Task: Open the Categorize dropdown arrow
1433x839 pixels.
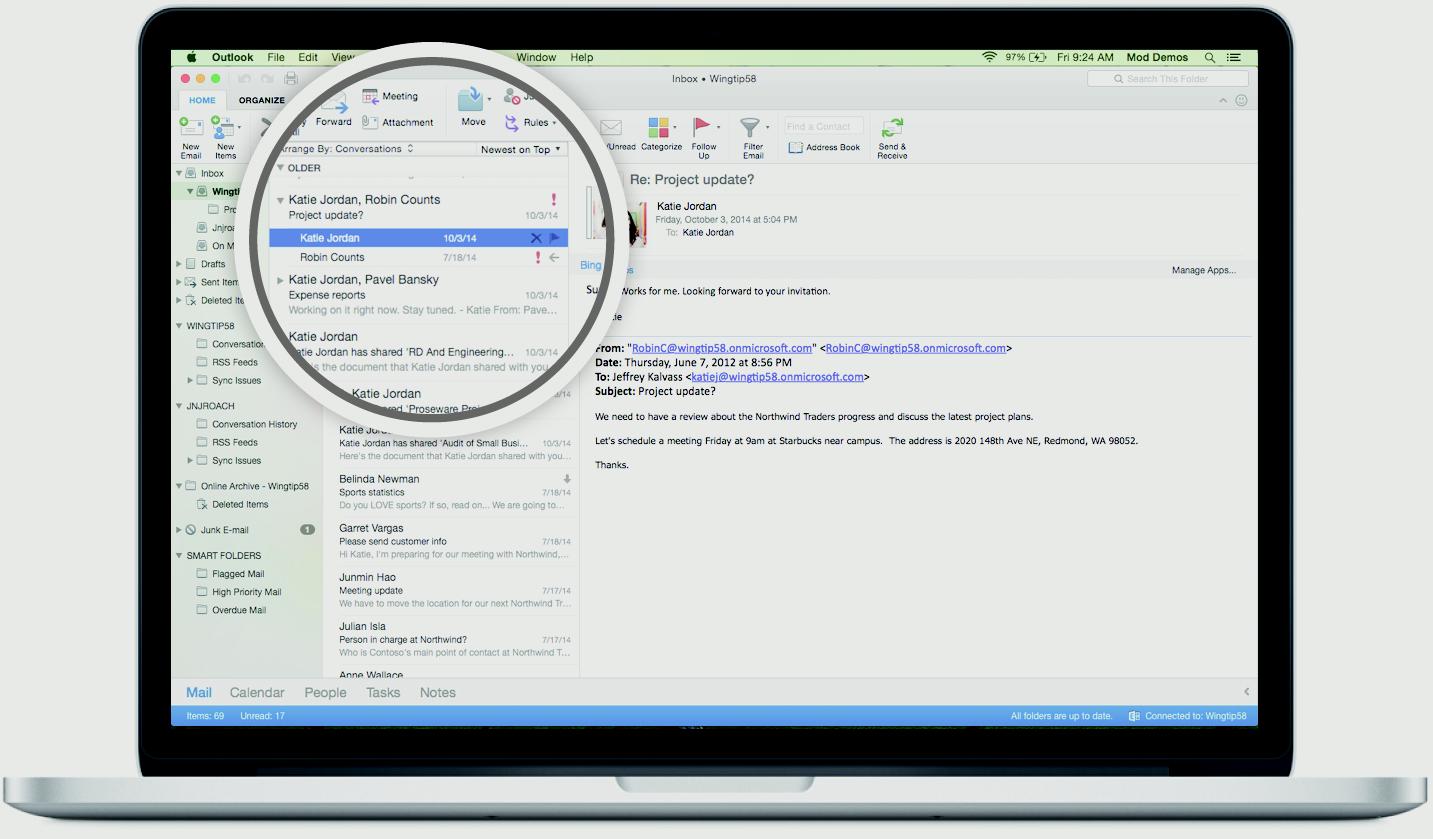Action: pyautogui.click(x=675, y=127)
